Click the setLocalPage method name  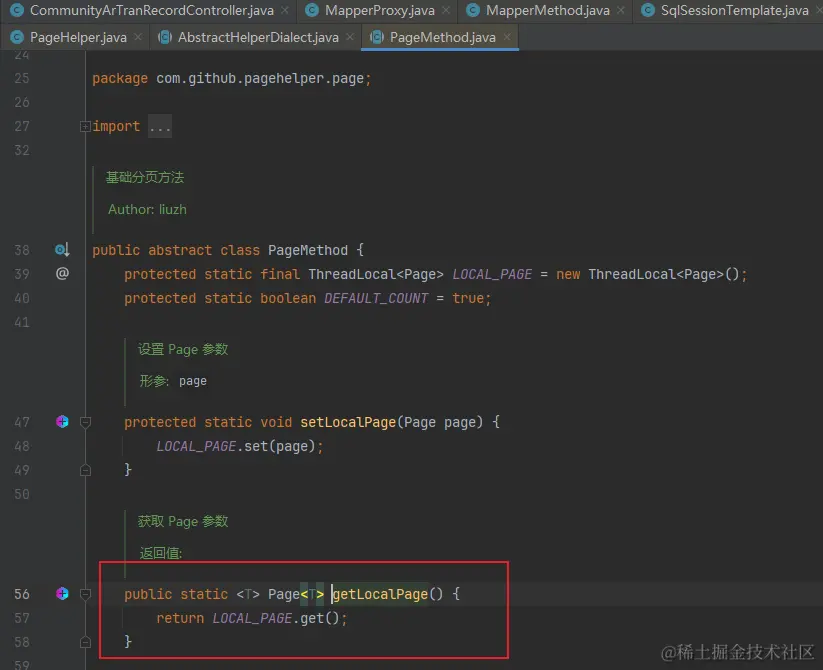[348, 422]
